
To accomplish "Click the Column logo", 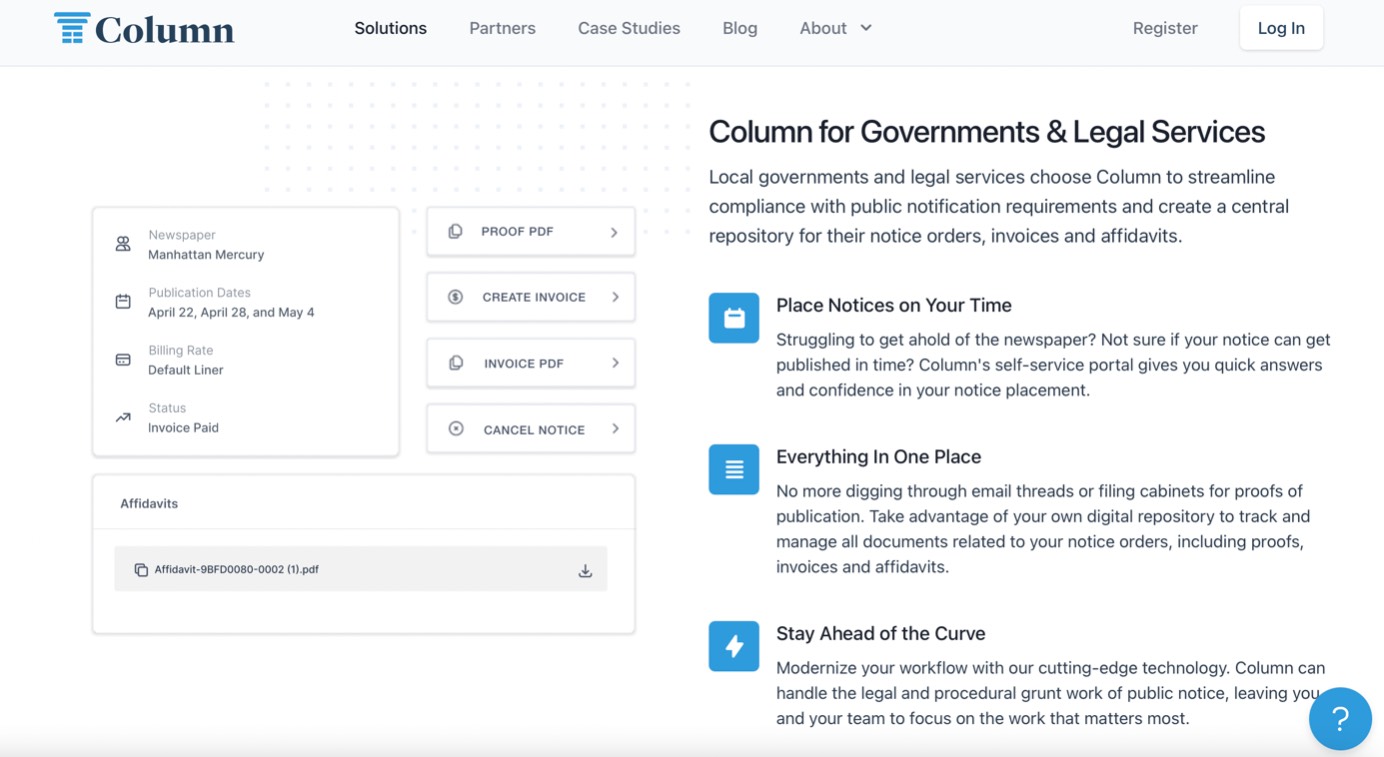I will click(144, 29).
